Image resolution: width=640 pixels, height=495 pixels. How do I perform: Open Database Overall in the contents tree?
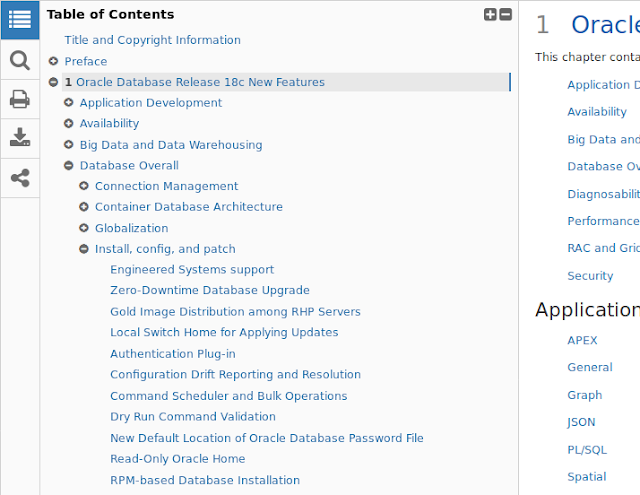pos(129,165)
